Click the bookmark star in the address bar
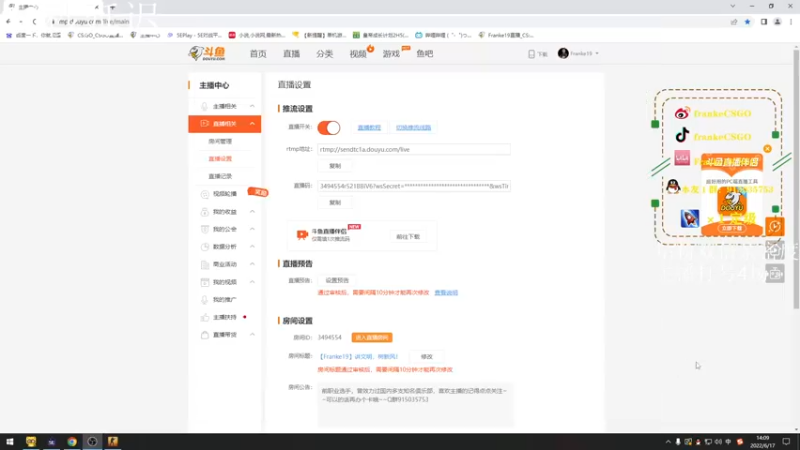The width and height of the screenshot is (800, 450). click(747, 21)
